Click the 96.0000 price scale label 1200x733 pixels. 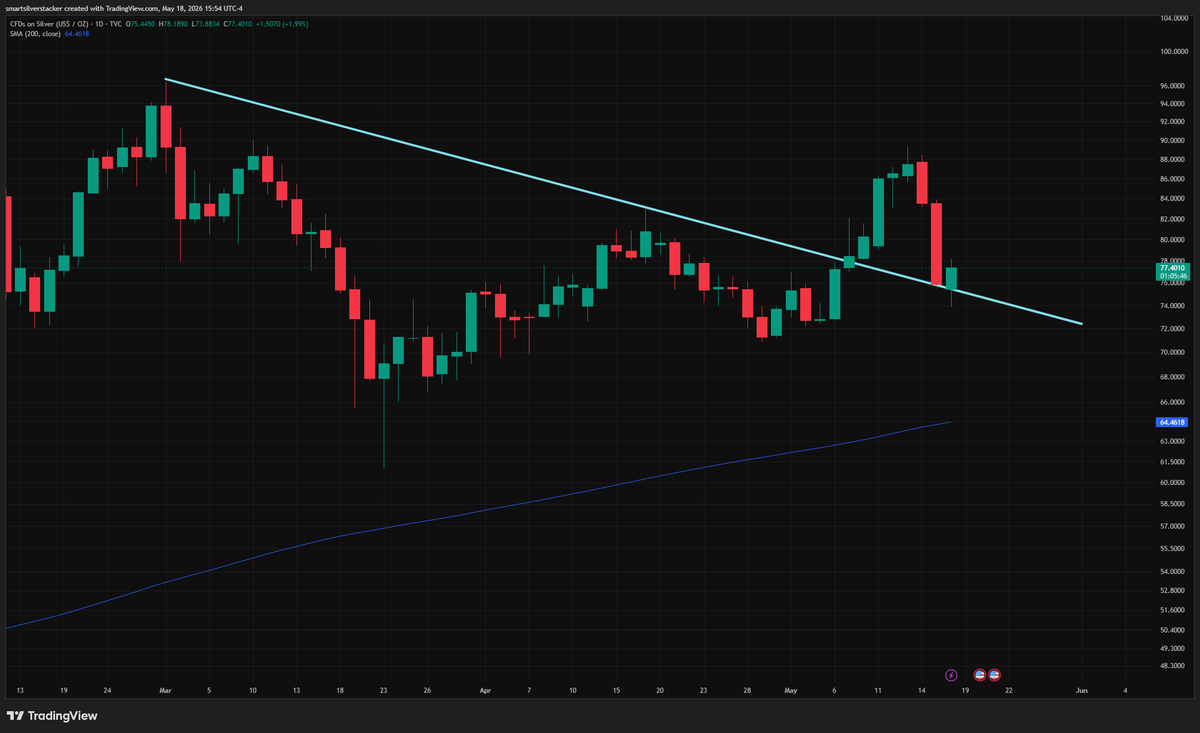(x=1173, y=86)
